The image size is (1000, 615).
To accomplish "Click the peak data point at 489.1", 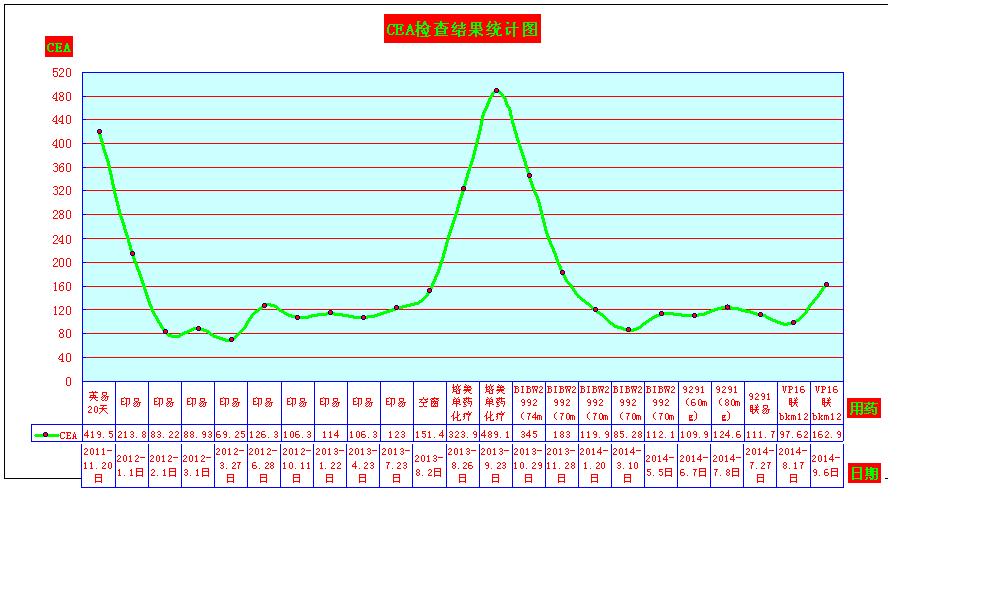I will (x=496, y=91).
